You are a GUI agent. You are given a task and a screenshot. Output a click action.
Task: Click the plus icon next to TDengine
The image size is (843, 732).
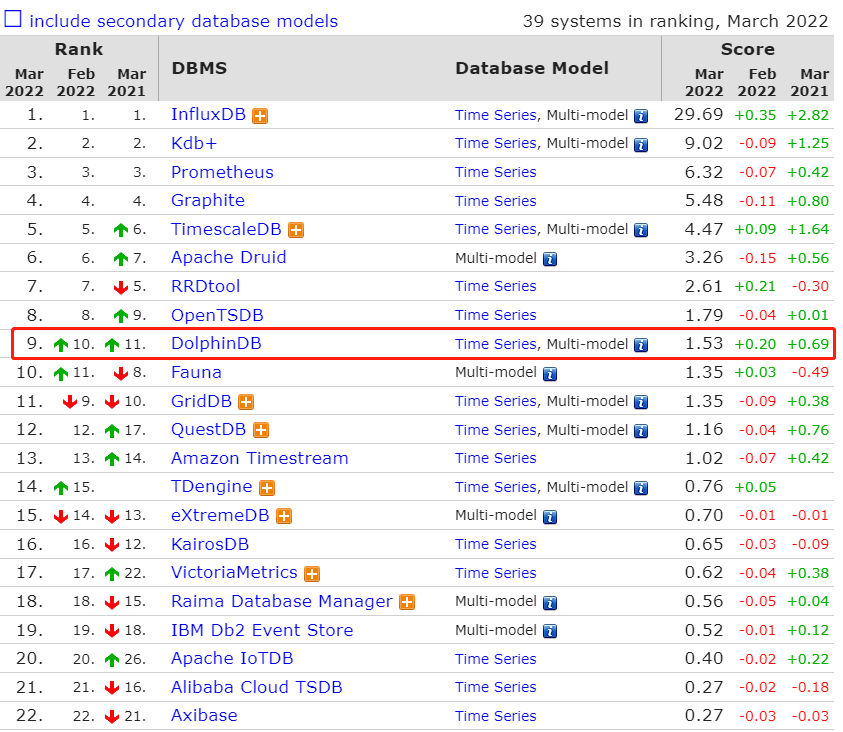coord(267,488)
